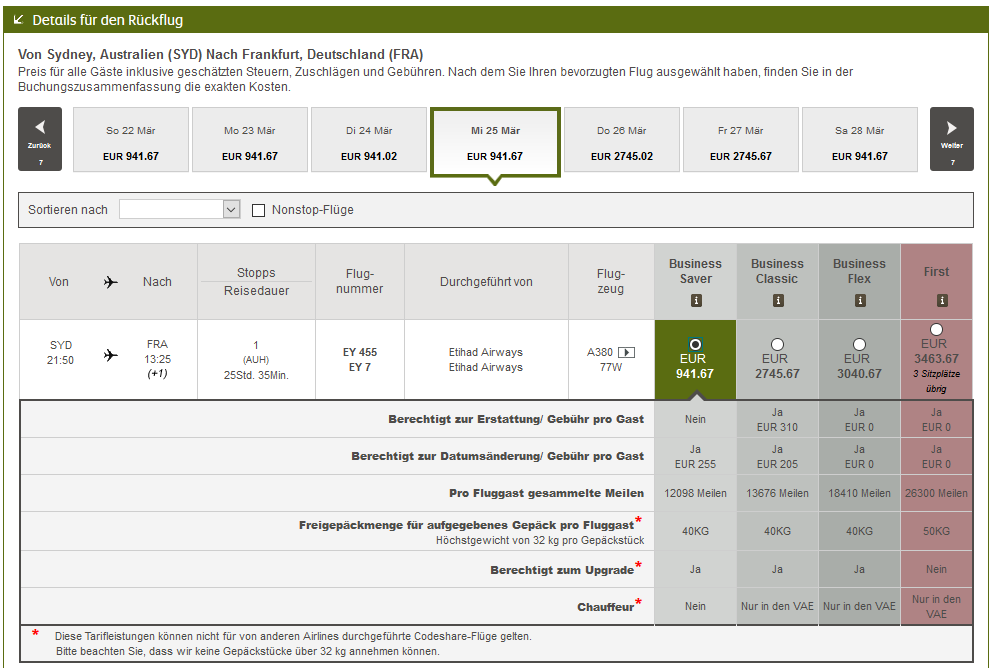Switch to So 22 Mär date tab
This screenshot has width=994, height=668.
[x=130, y=142]
